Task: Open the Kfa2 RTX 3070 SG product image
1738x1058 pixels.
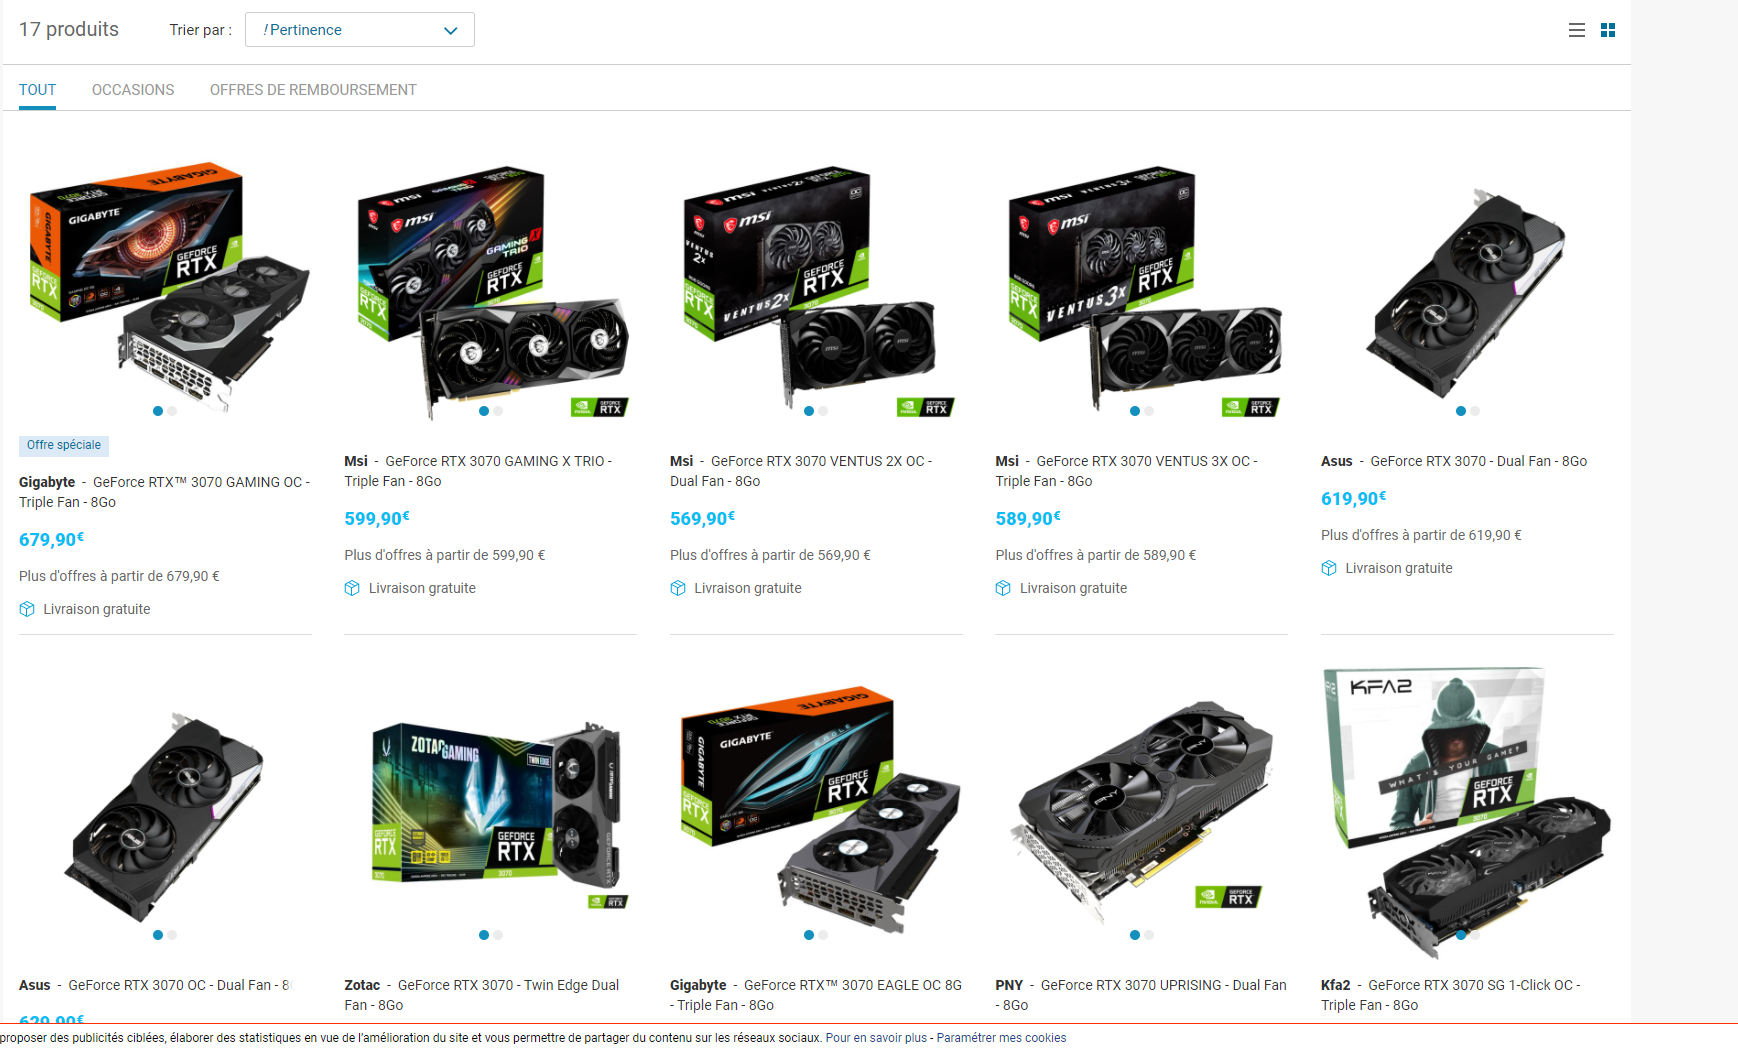Action: click(x=1467, y=810)
